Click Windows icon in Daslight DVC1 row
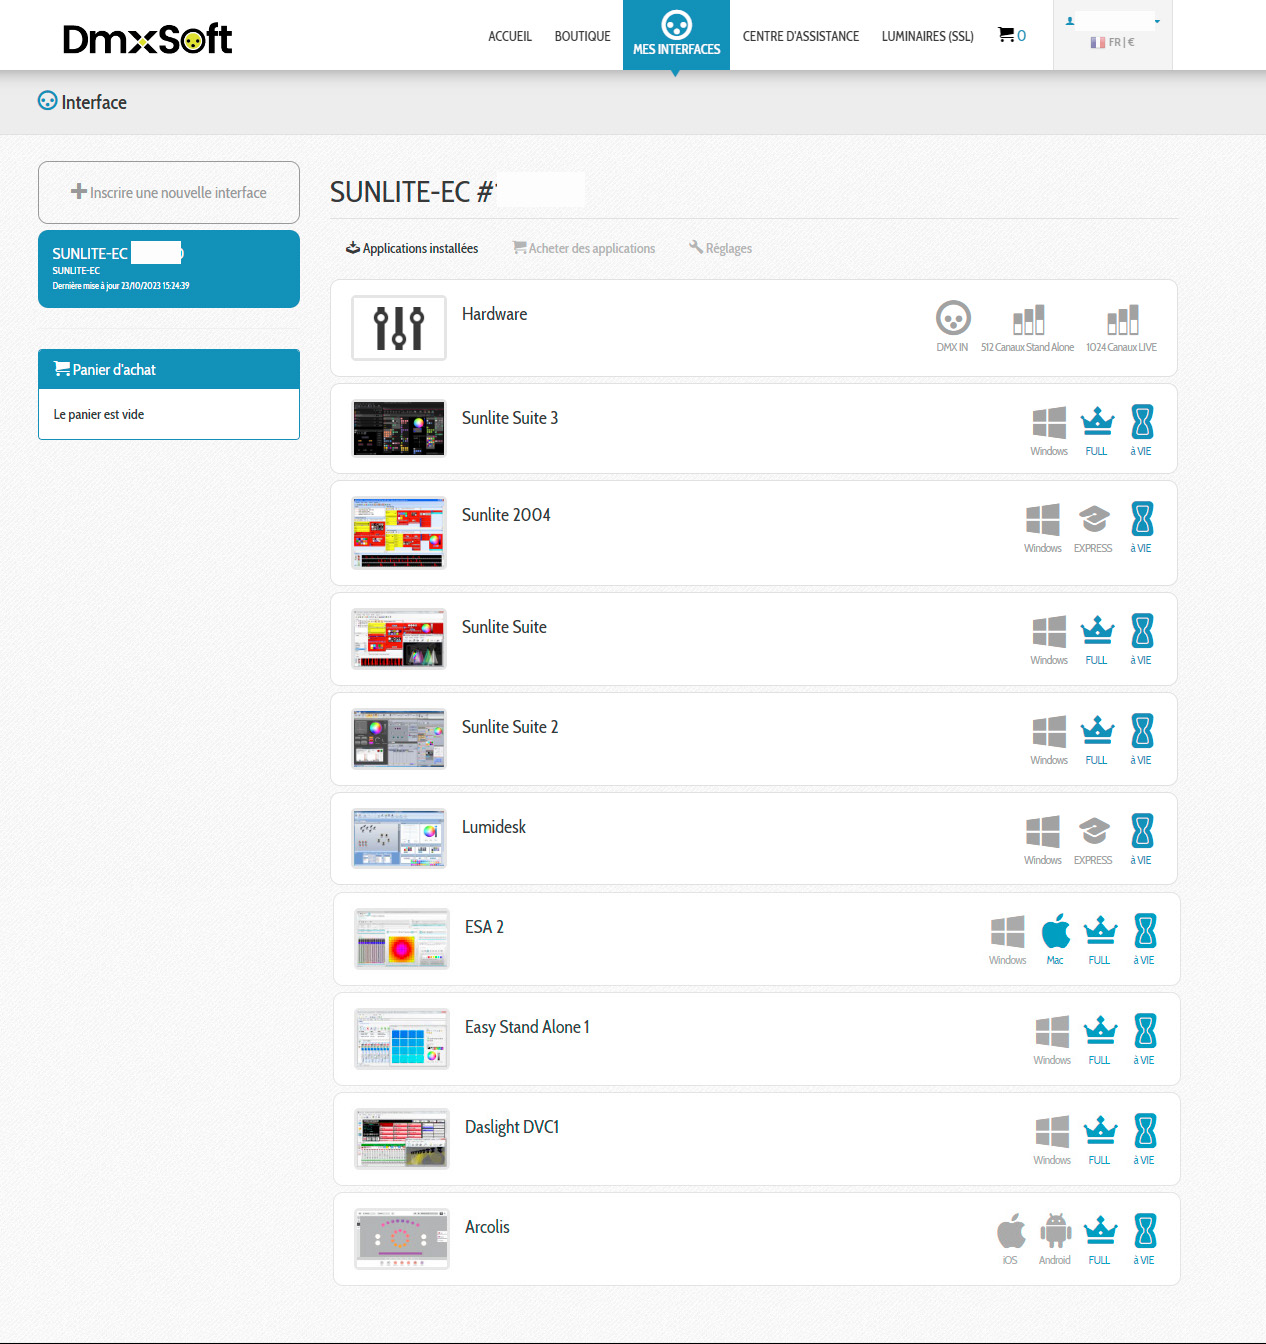The image size is (1266, 1344). coord(1052,1131)
